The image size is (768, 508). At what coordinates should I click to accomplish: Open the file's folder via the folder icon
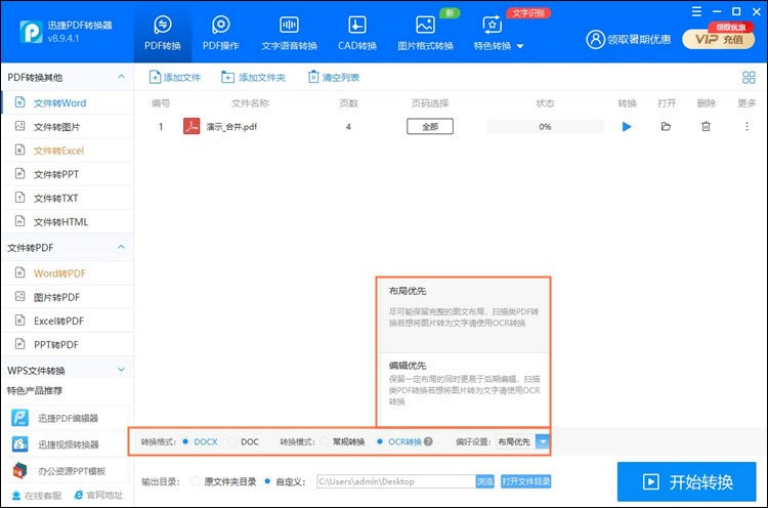[666, 127]
